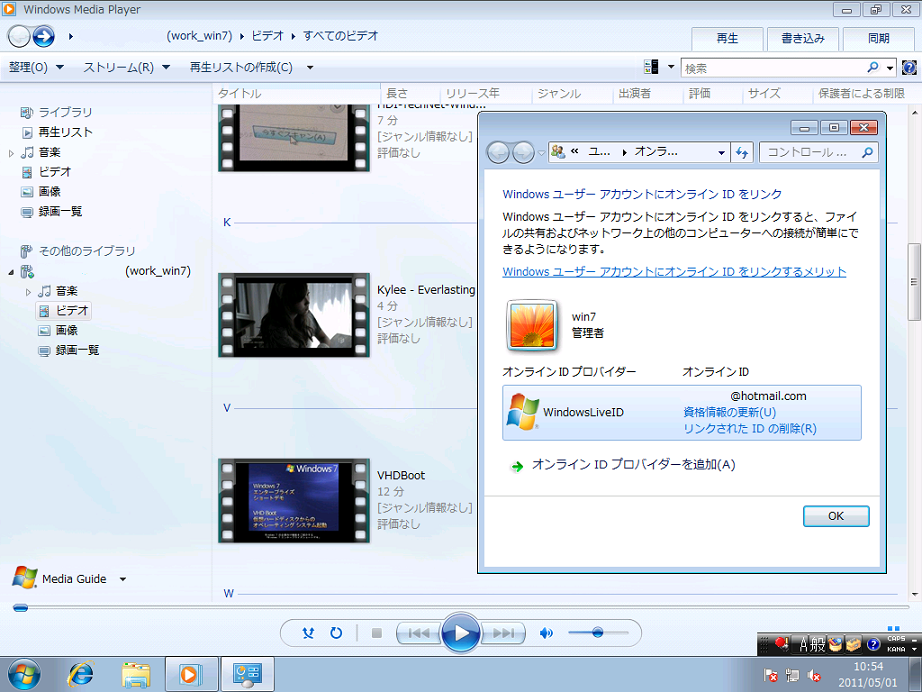Mute the volume speaker icon
Screen dimensions: 922x692
click(x=546, y=633)
